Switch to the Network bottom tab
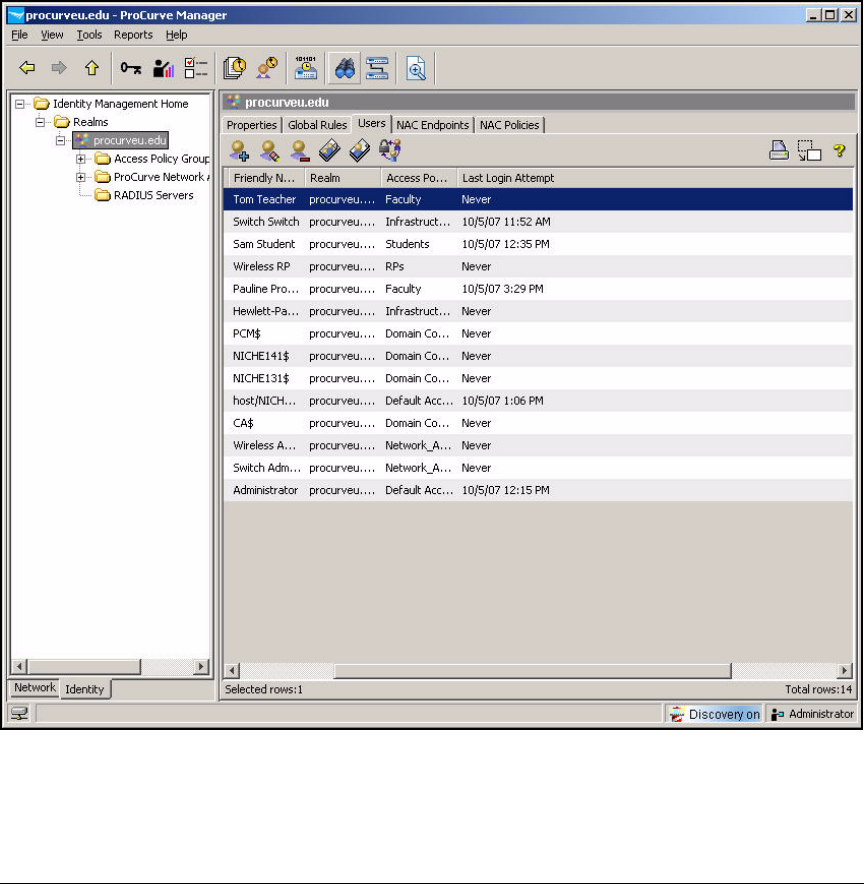Viewport: 864px width, 884px height. click(34, 688)
